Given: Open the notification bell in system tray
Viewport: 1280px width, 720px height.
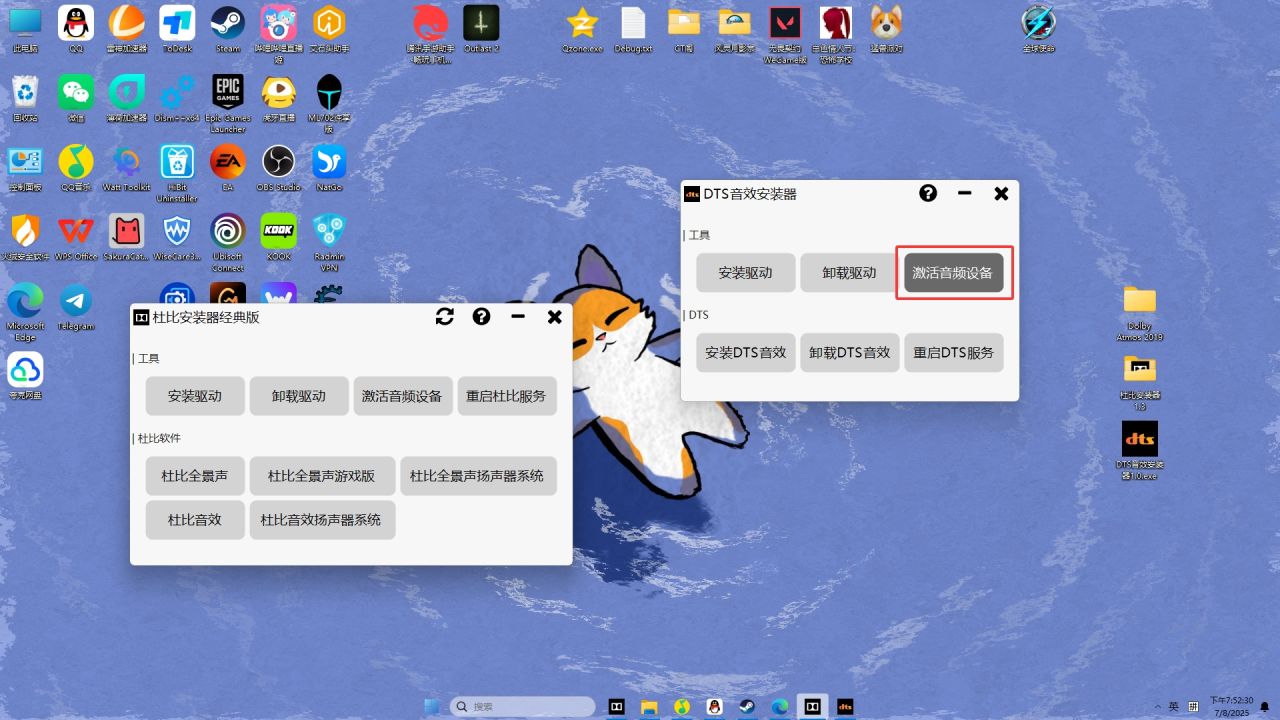Looking at the screenshot, I should point(1264,707).
